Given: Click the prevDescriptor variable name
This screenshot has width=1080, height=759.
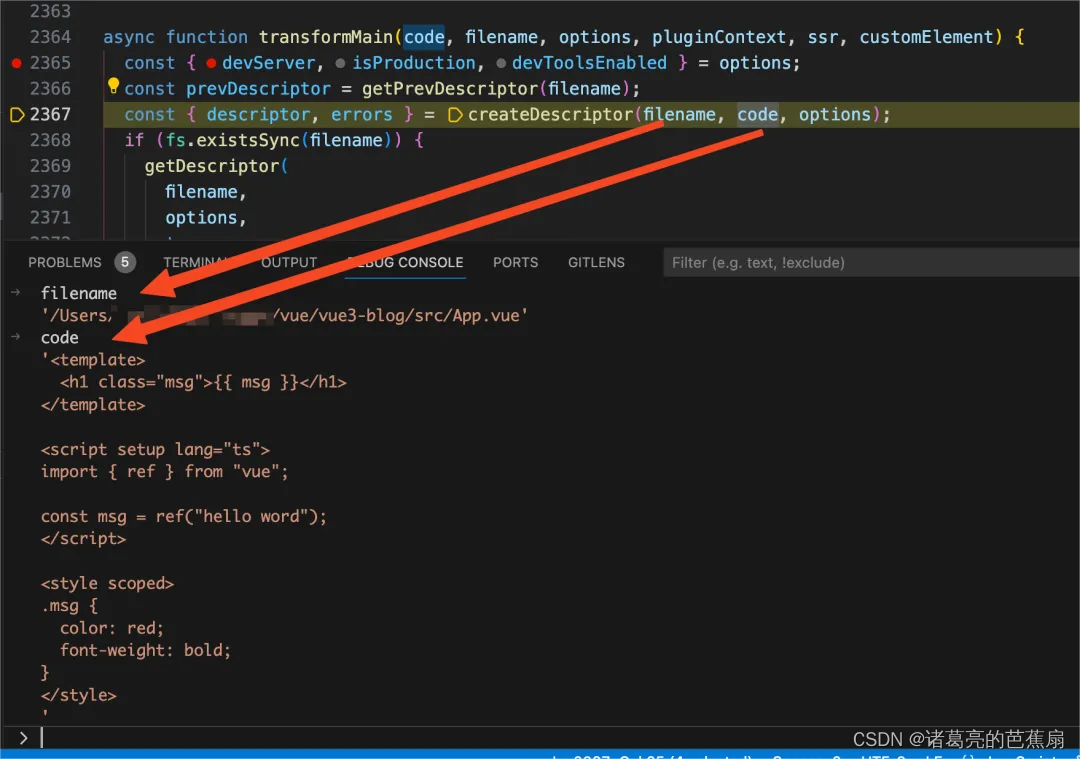Looking at the screenshot, I should pyautogui.click(x=258, y=89).
